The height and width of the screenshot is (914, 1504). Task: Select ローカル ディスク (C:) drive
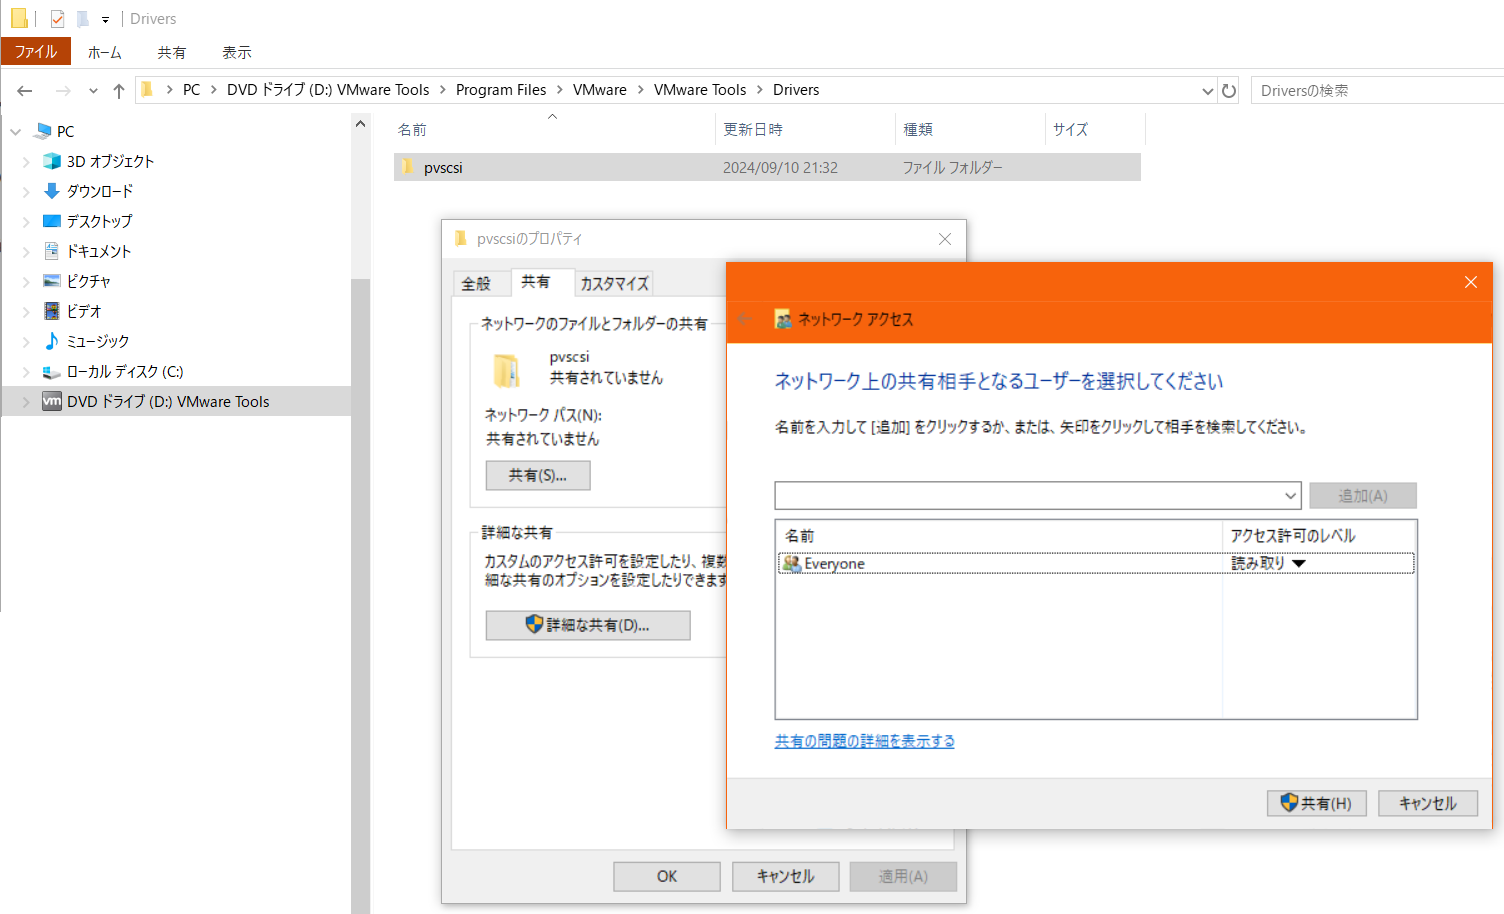(124, 371)
